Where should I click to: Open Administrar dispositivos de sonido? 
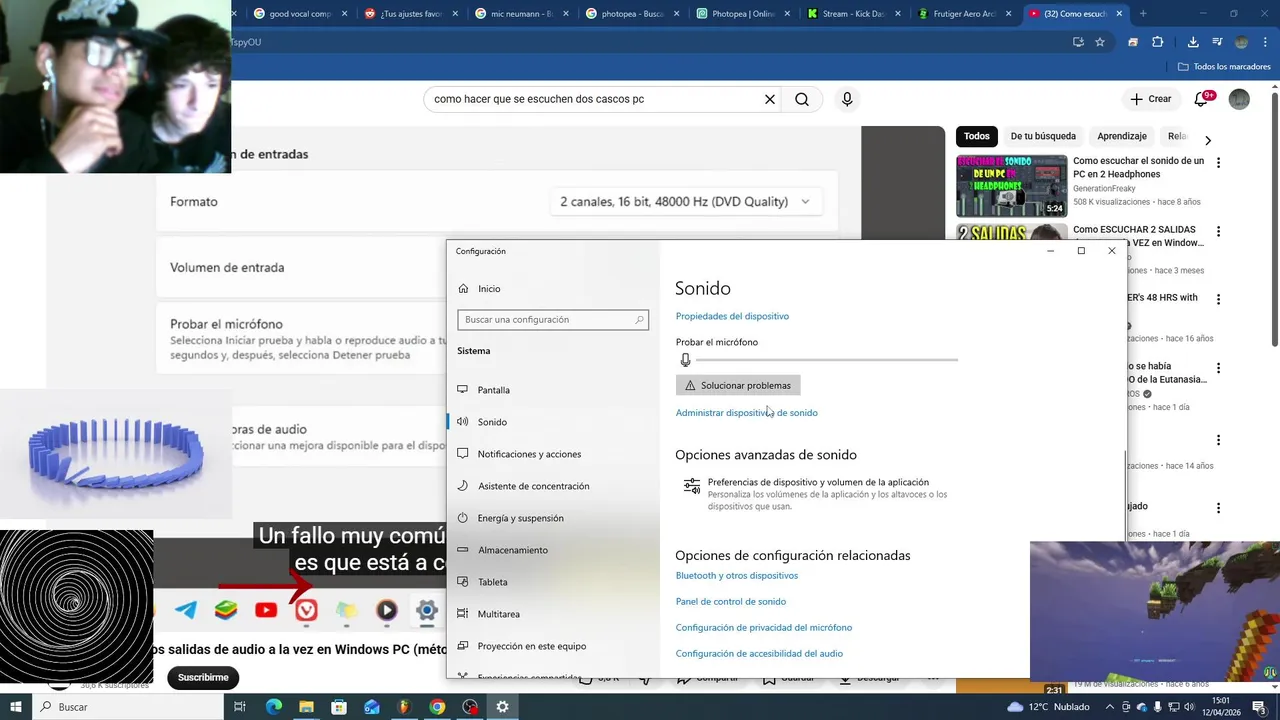tap(746, 412)
